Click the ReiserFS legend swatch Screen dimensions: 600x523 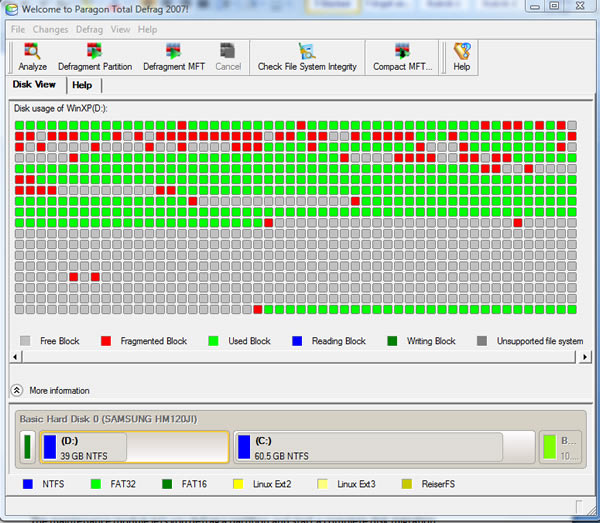407,484
